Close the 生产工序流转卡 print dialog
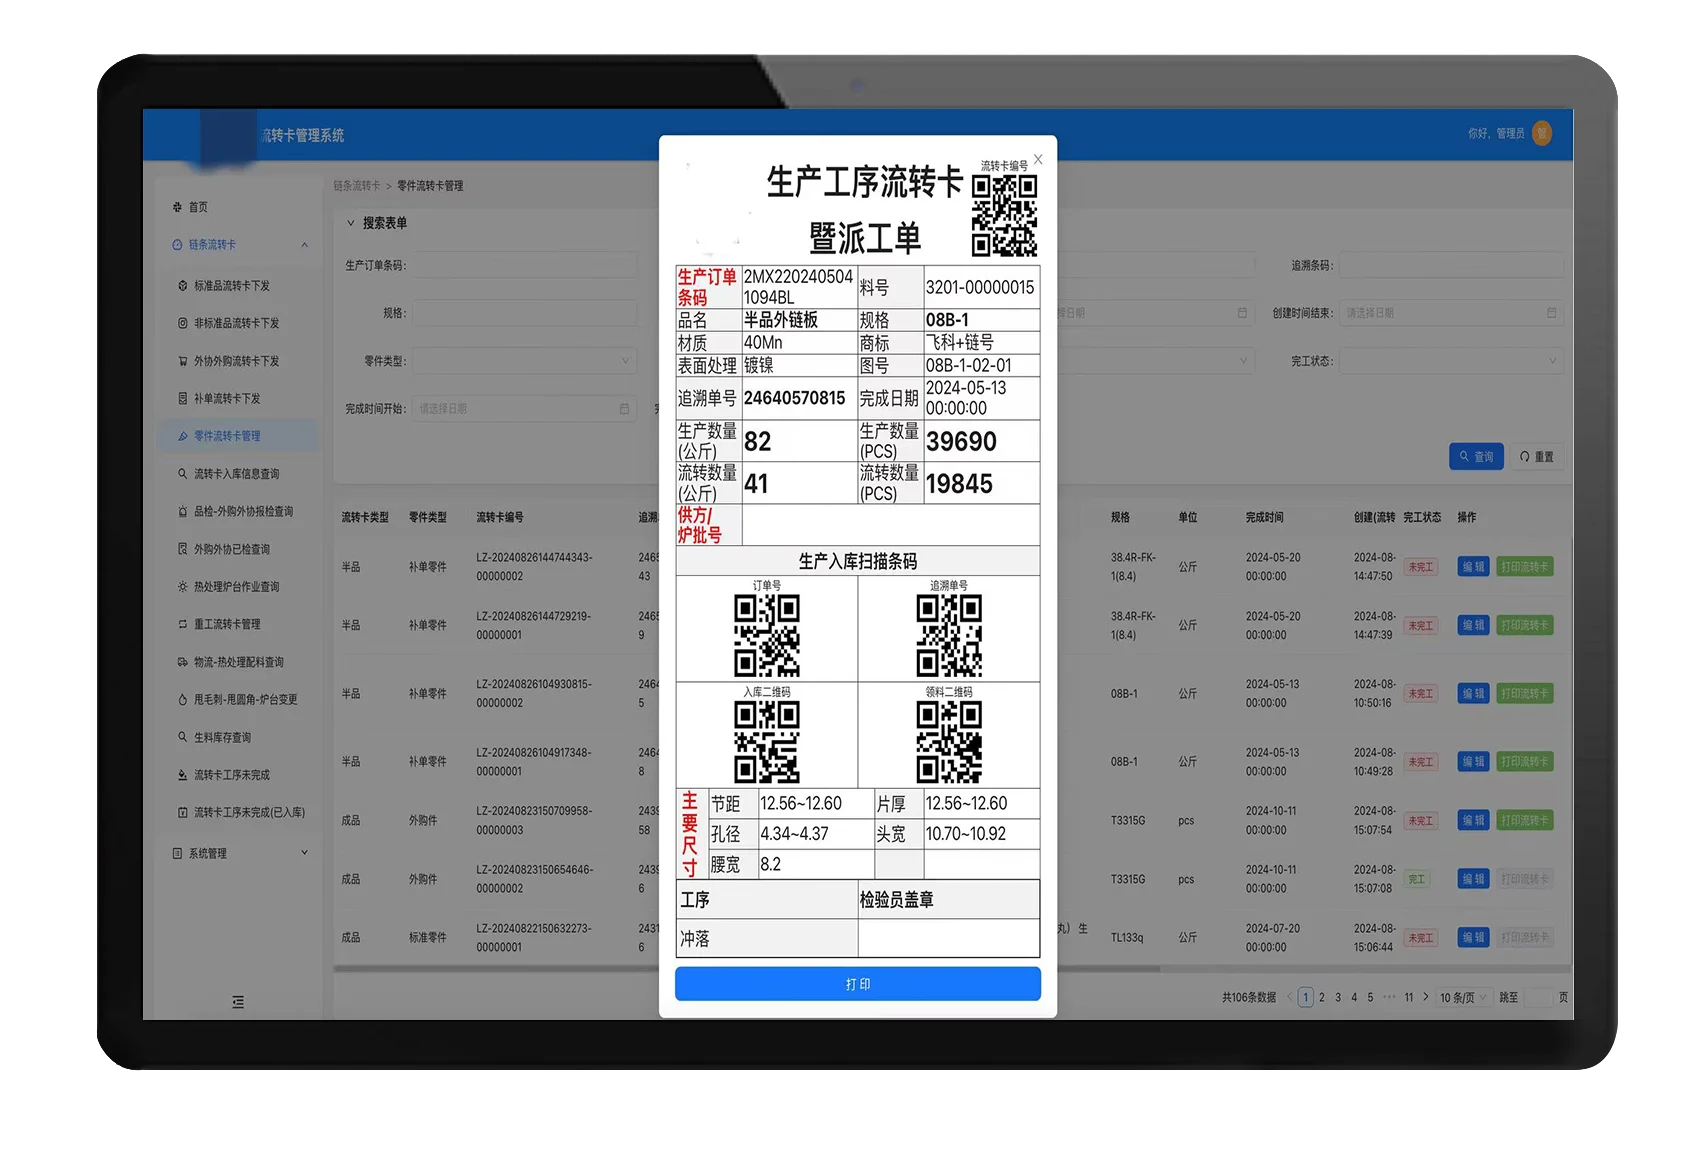 (x=1038, y=159)
